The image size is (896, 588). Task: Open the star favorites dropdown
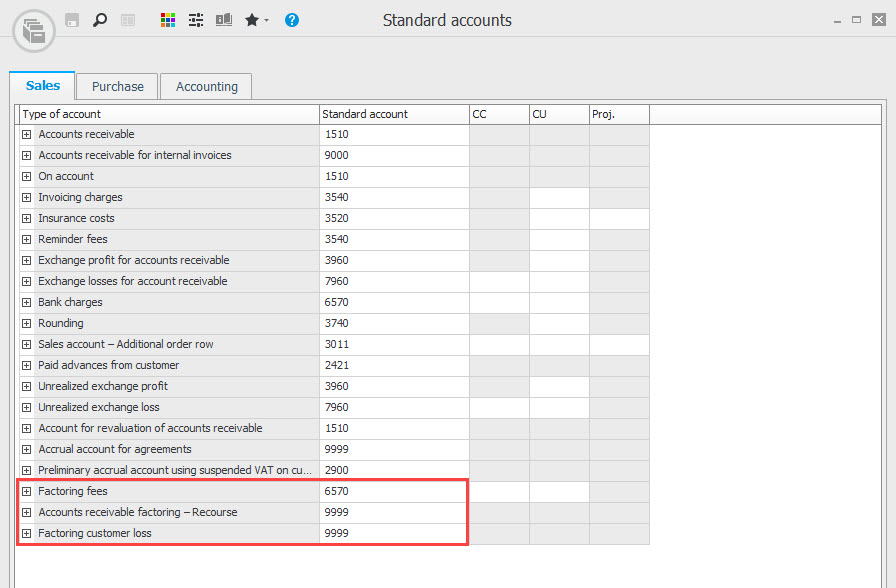pyautogui.click(x=256, y=20)
